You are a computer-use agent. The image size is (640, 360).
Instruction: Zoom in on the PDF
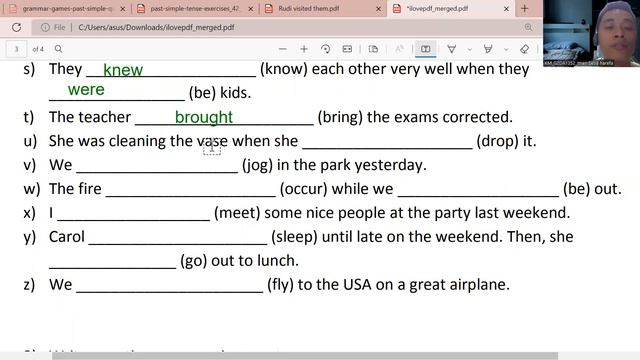(304, 49)
